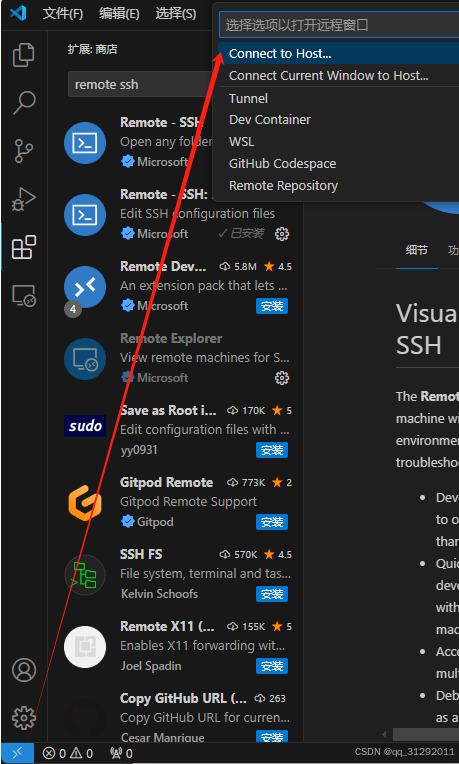Click the horizontal scrollbar in details pane
The height and width of the screenshot is (764, 459).
(426, 735)
